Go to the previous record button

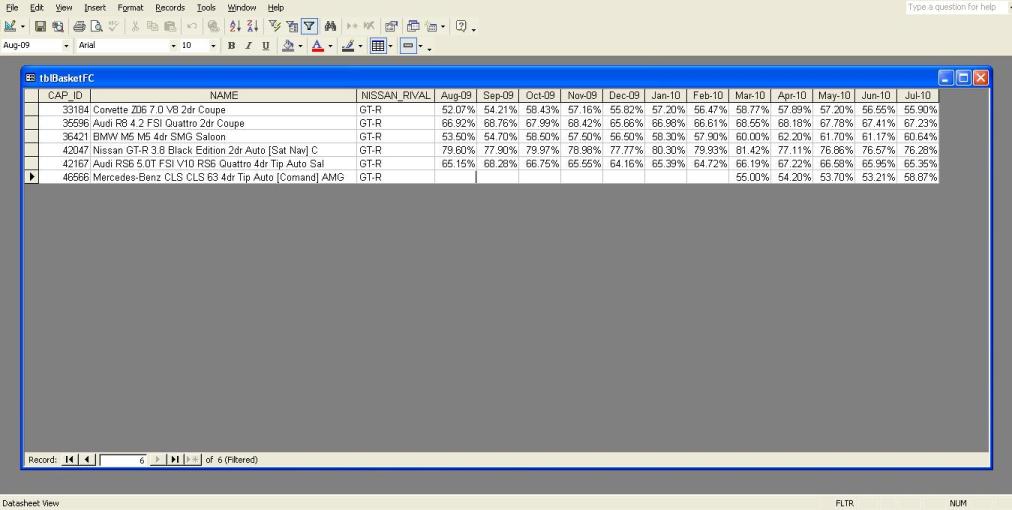pos(88,460)
